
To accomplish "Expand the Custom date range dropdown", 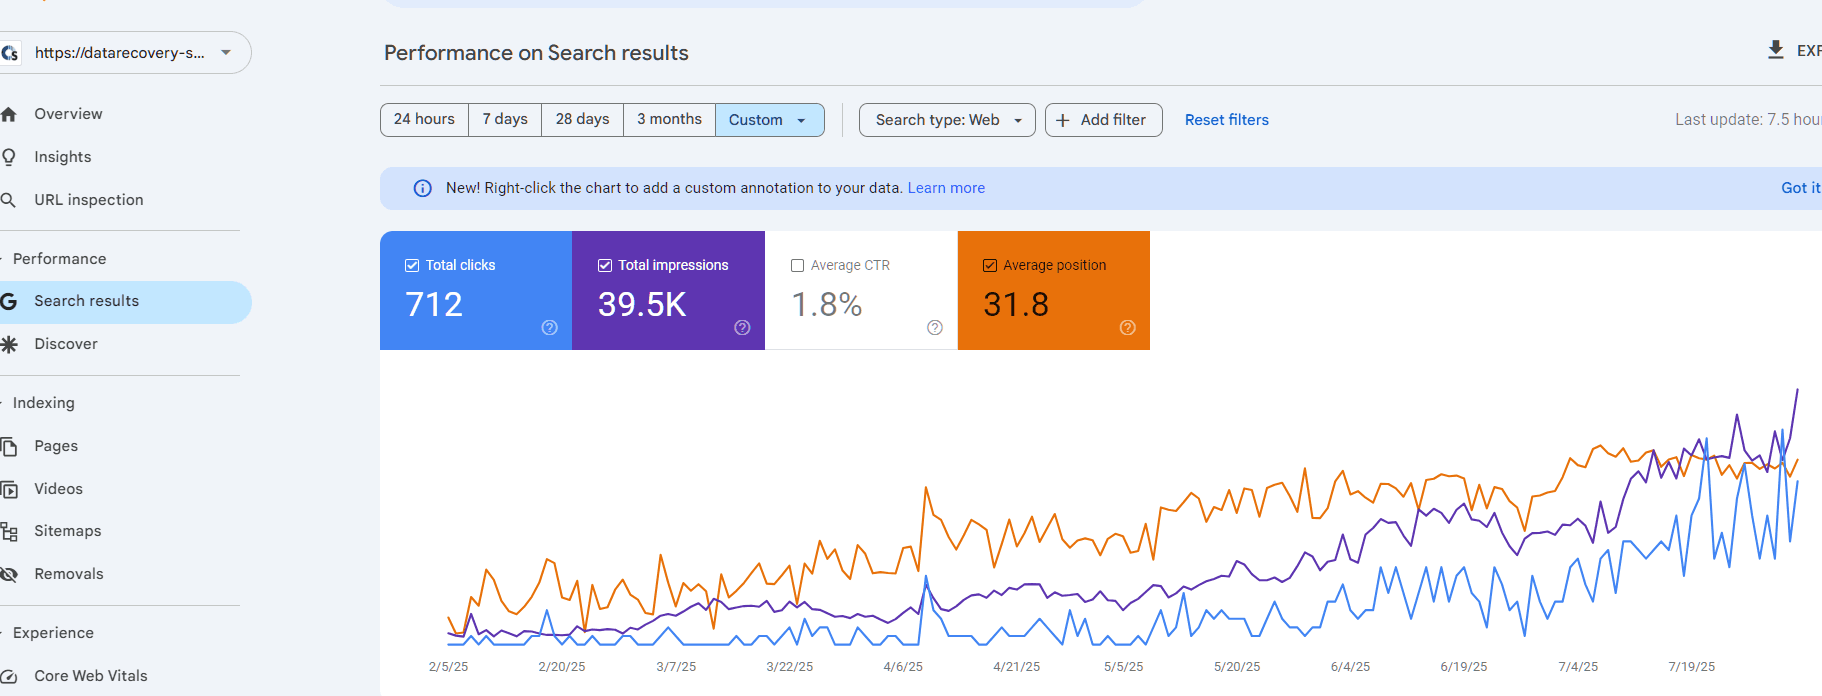I will 769,120.
